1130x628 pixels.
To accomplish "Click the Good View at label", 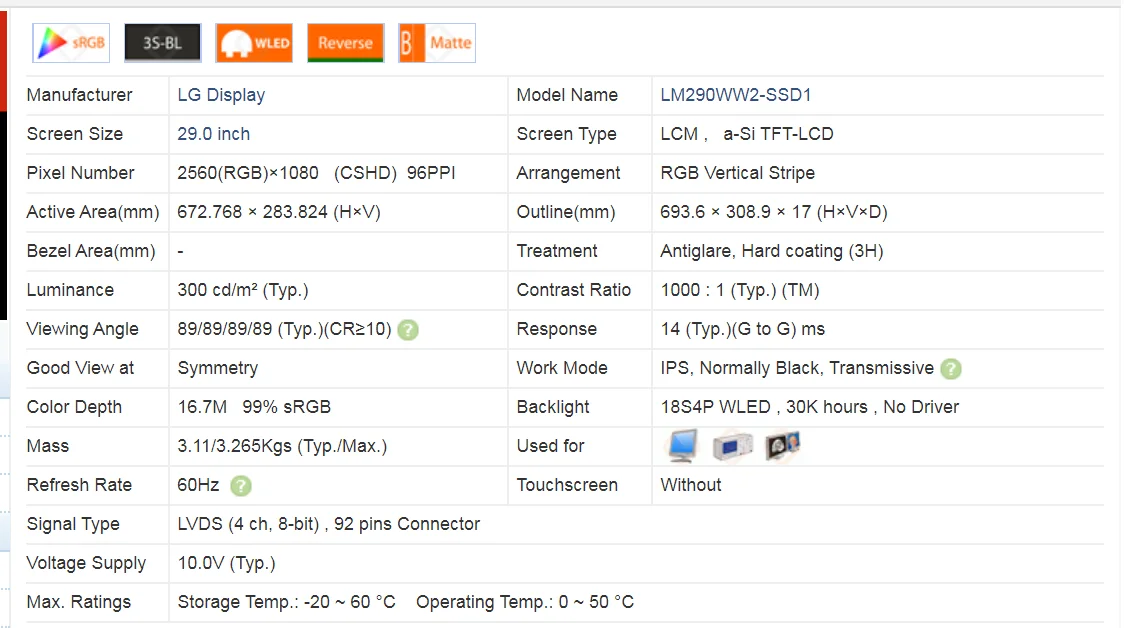I will point(80,368).
